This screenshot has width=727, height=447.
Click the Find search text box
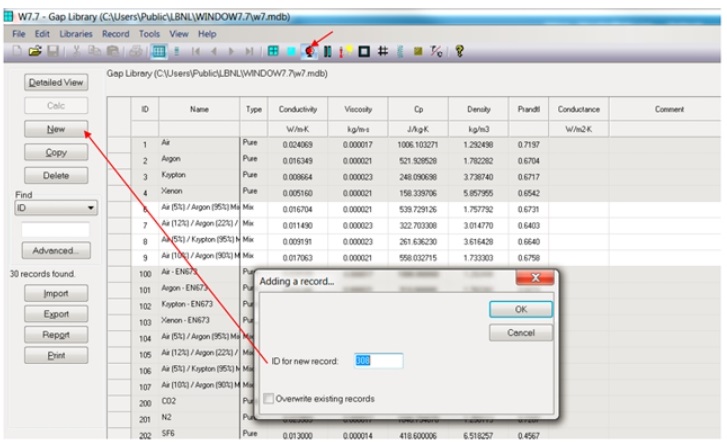point(55,229)
